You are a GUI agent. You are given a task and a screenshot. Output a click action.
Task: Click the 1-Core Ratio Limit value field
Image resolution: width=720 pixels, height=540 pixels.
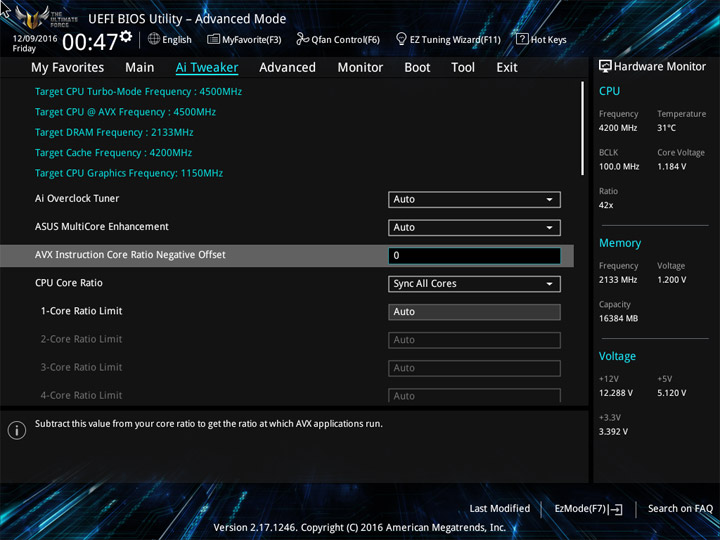point(474,312)
